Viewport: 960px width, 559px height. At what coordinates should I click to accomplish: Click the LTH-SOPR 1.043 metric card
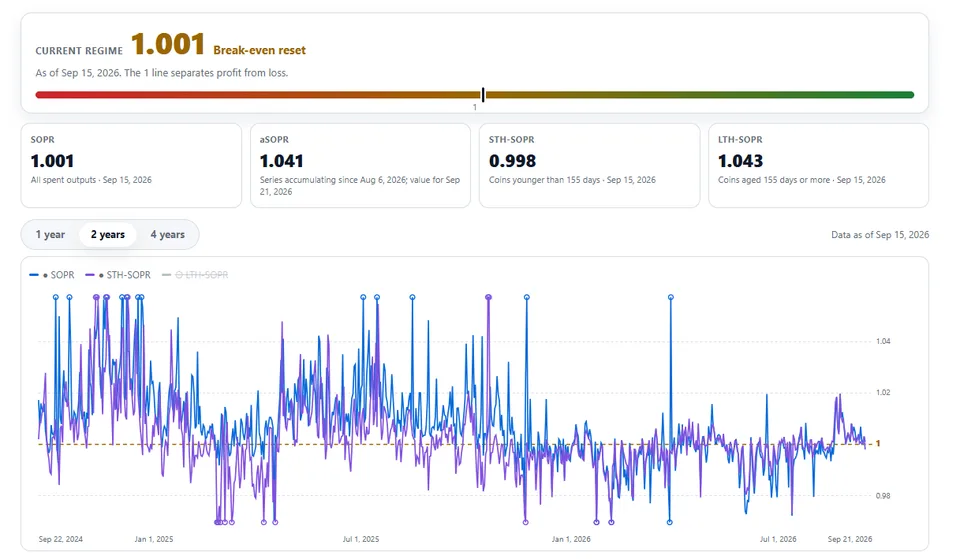pyautogui.click(x=818, y=165)
